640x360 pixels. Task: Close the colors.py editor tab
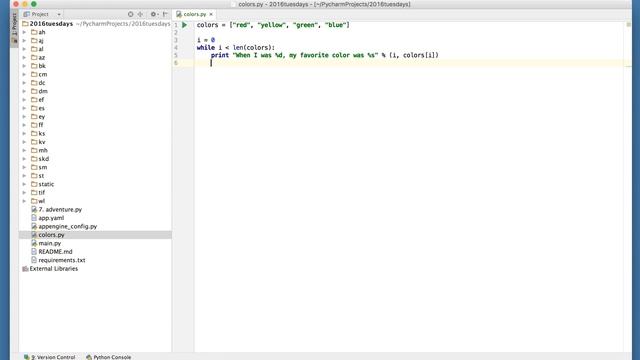point(211,14)
